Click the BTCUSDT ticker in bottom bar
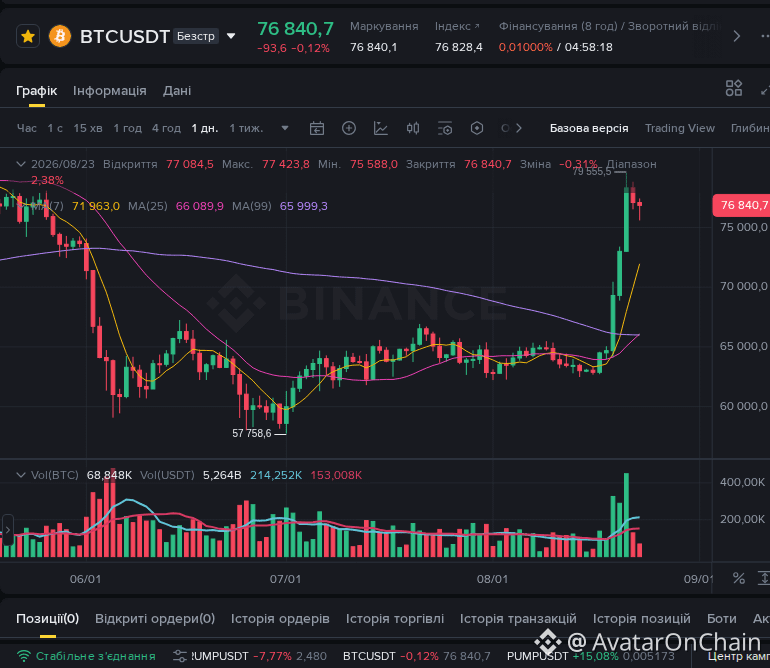 click(416, 656)
